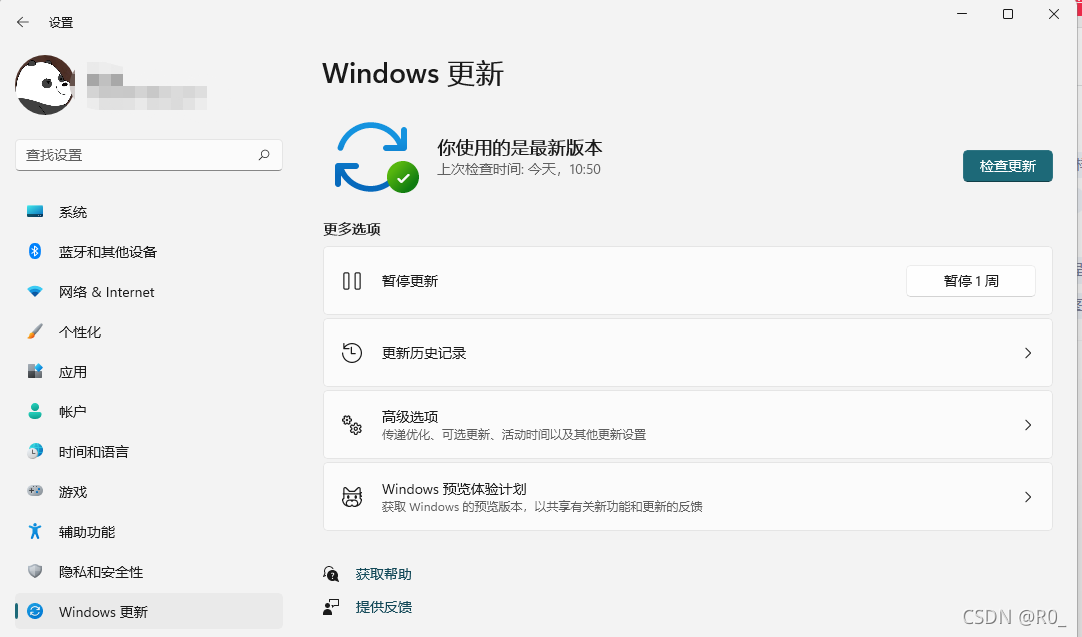The height and width of the screenshot is (637, 1082).
Task: Open the 提供反馈 link
Action: tap(383, 607)
